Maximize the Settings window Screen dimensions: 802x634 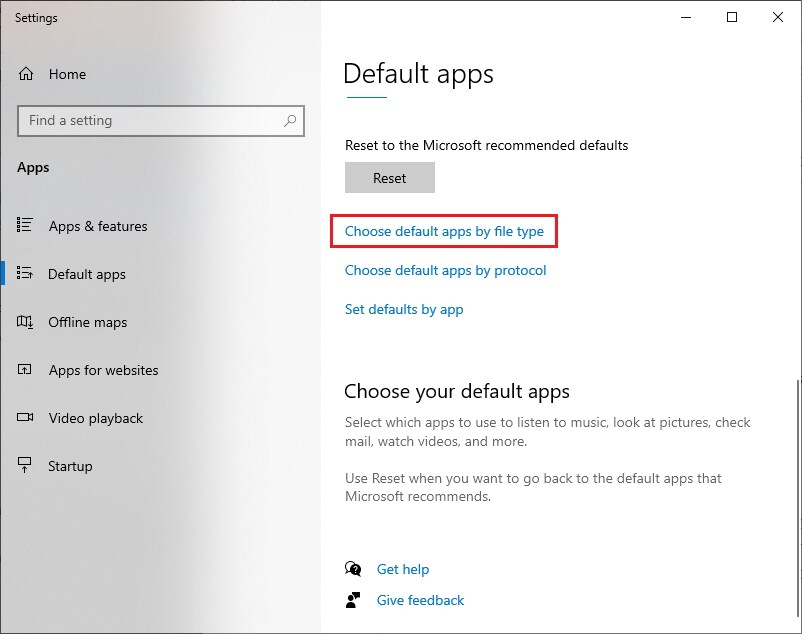(x=732, y=17)
